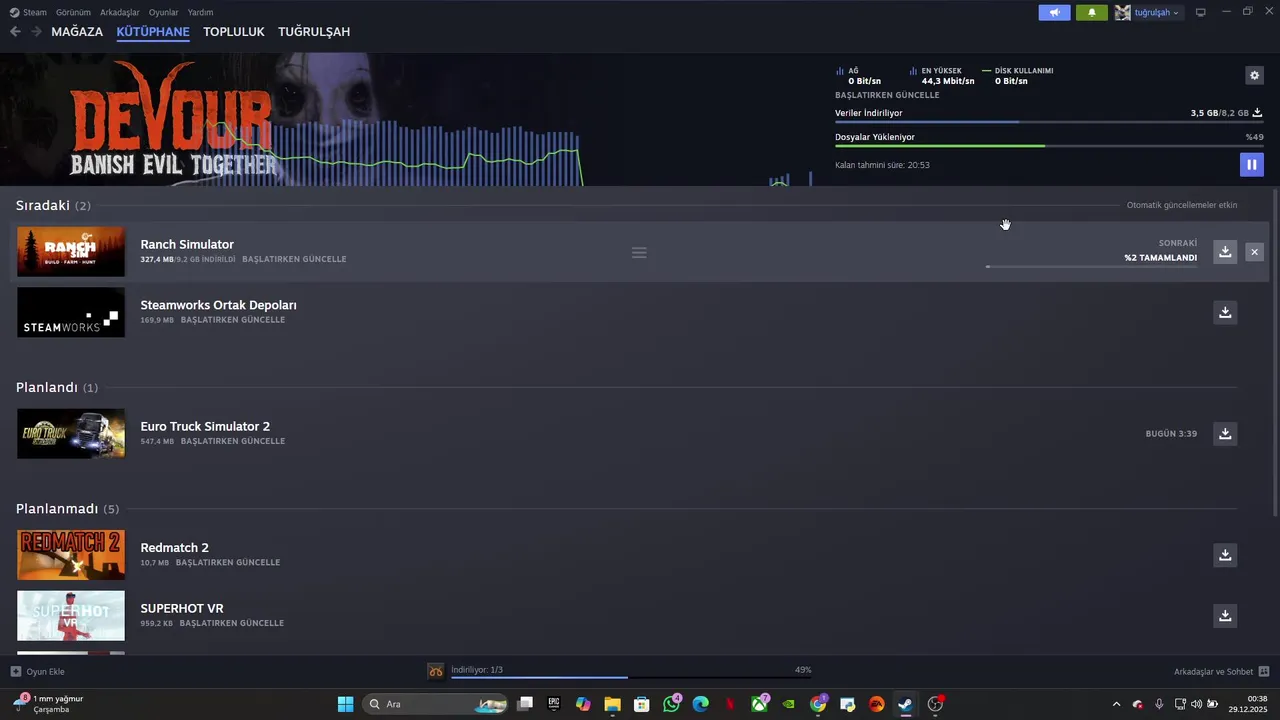Go forward with the right arrow

coord(36,32)
